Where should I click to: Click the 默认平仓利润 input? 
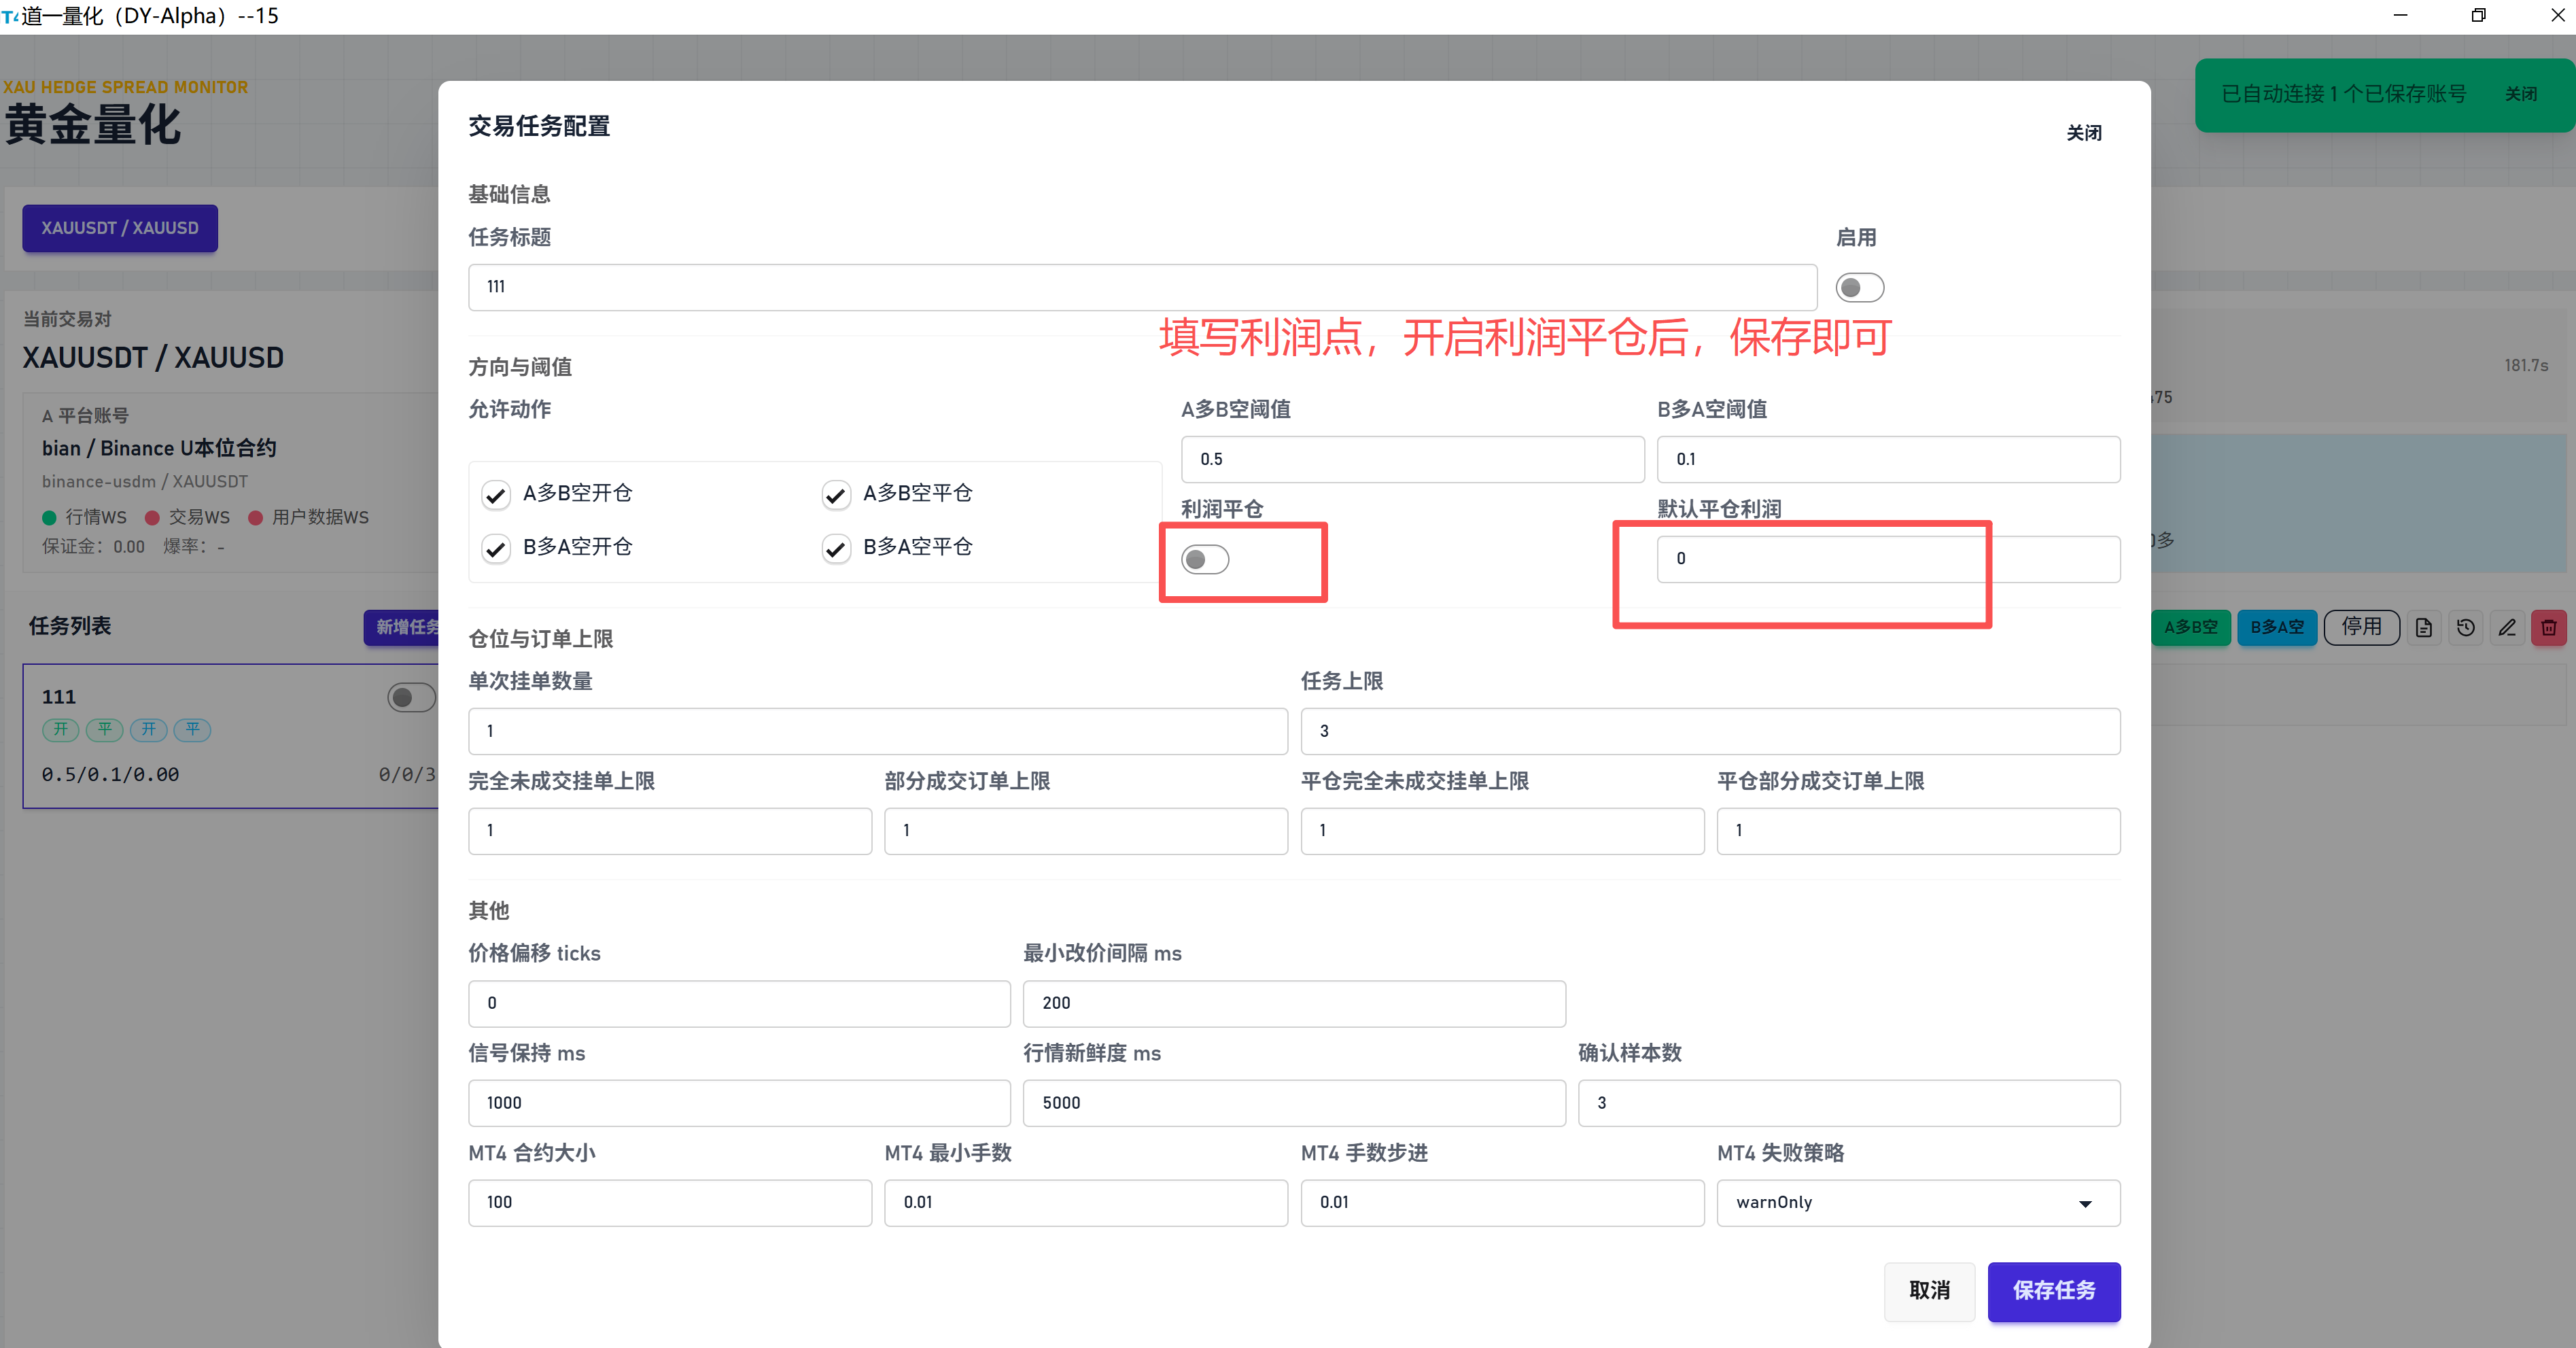click(1888, 559)
